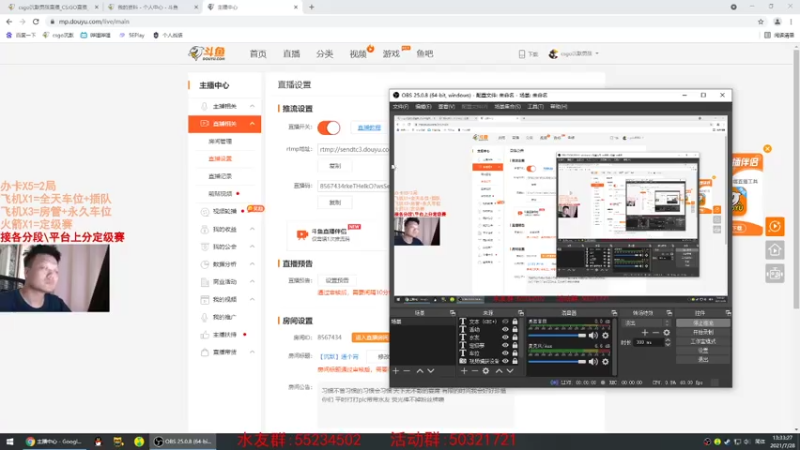Screen dimensions: 800x450
Task: Hide the 水友 text source
Action: click(x=505, y=337)
